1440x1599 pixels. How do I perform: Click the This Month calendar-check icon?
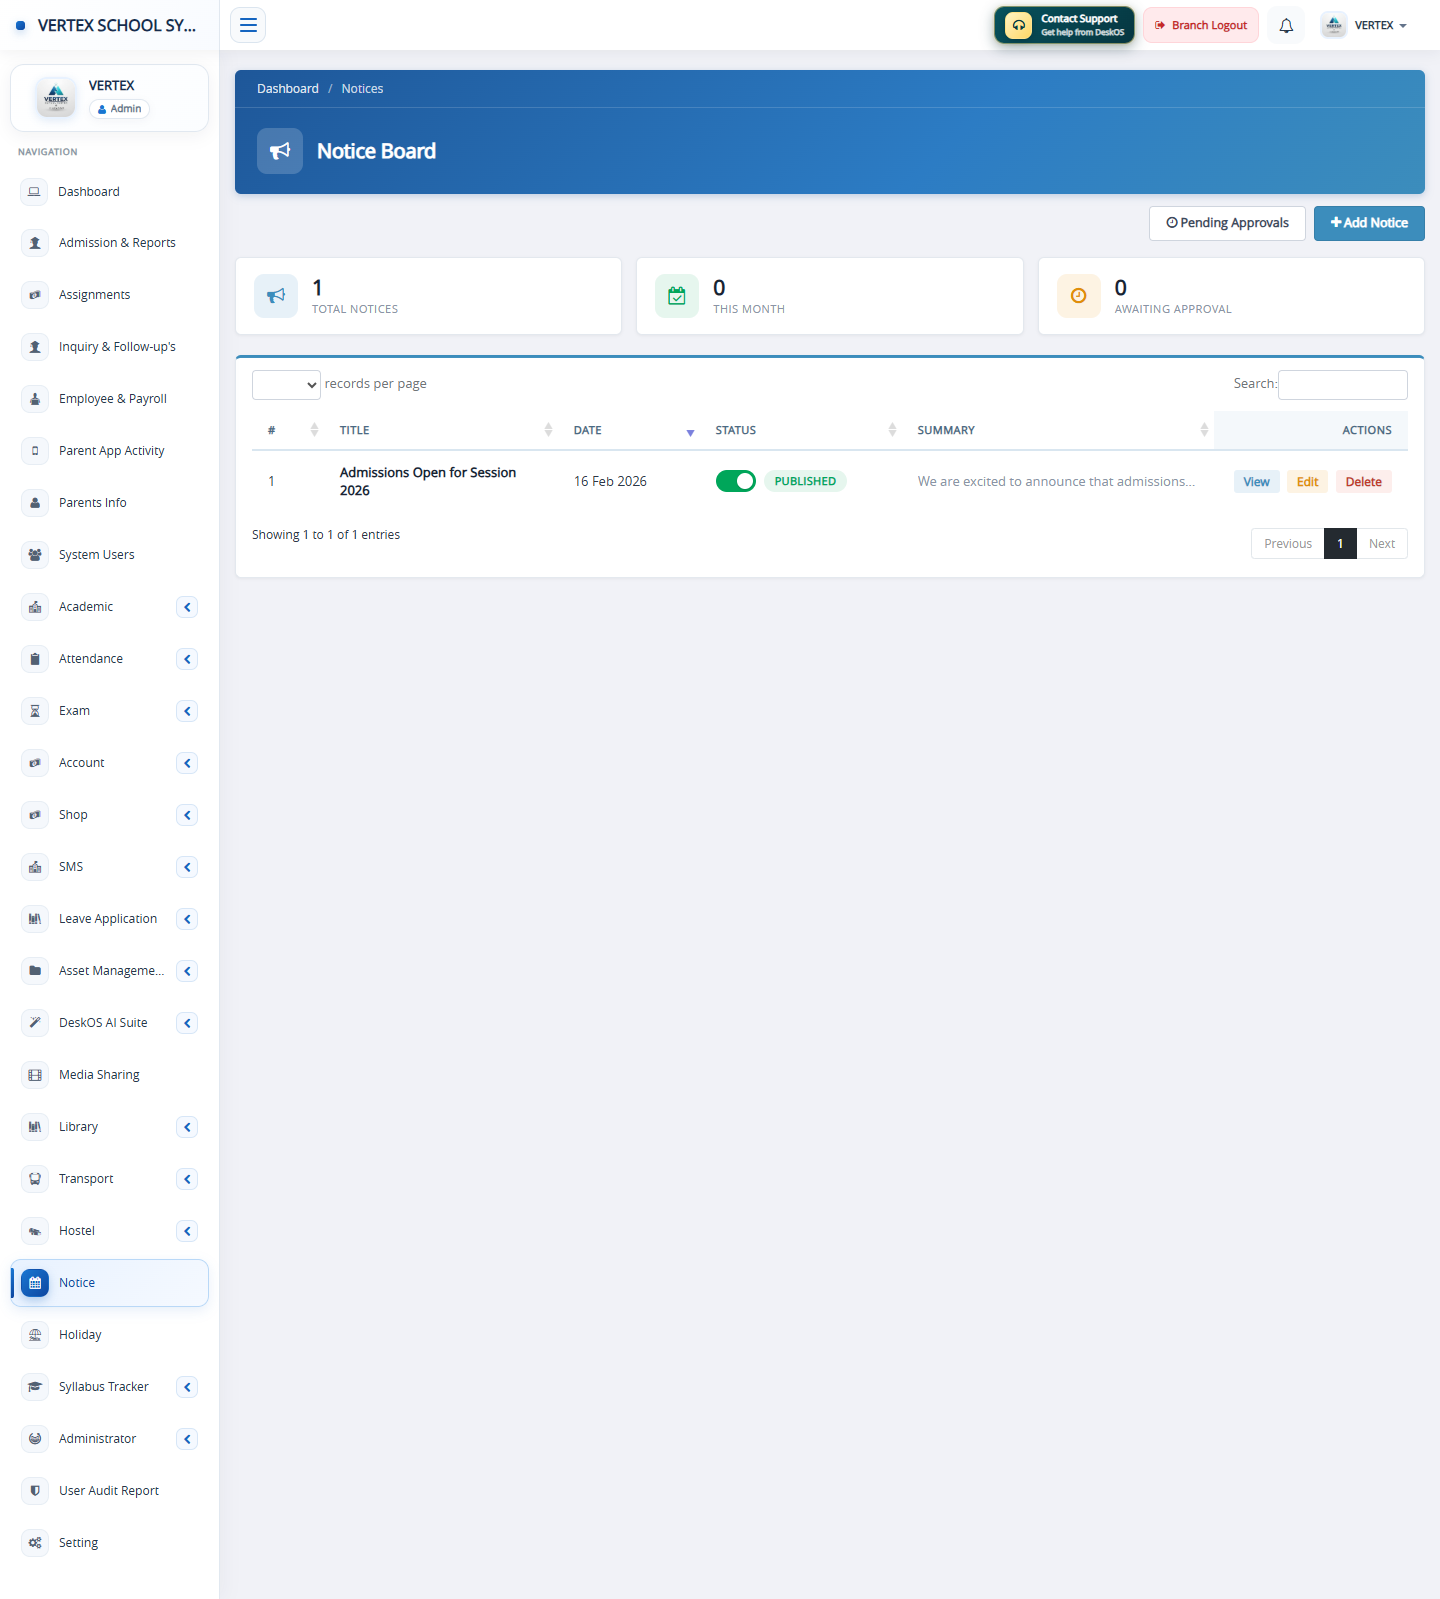click(x=677, y=296)
